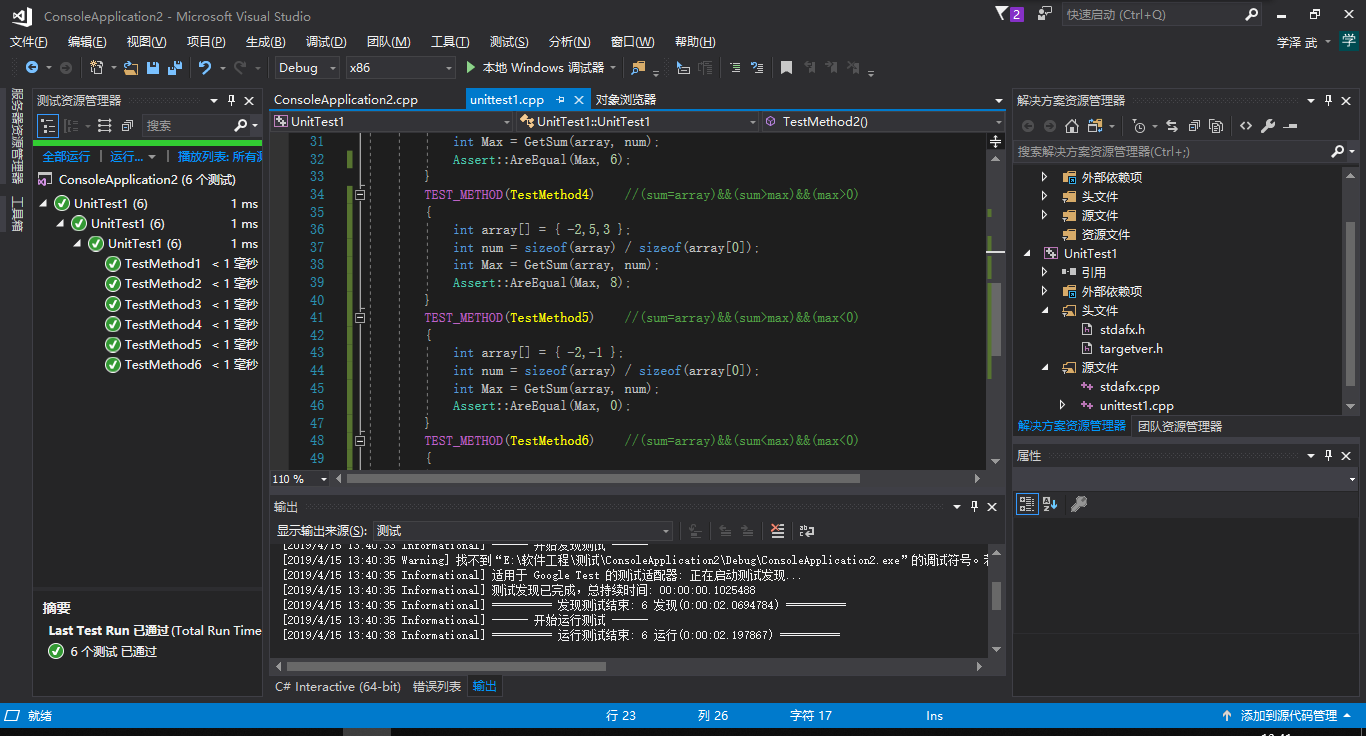Select TestMethod4 in the test list

point(163,324)
